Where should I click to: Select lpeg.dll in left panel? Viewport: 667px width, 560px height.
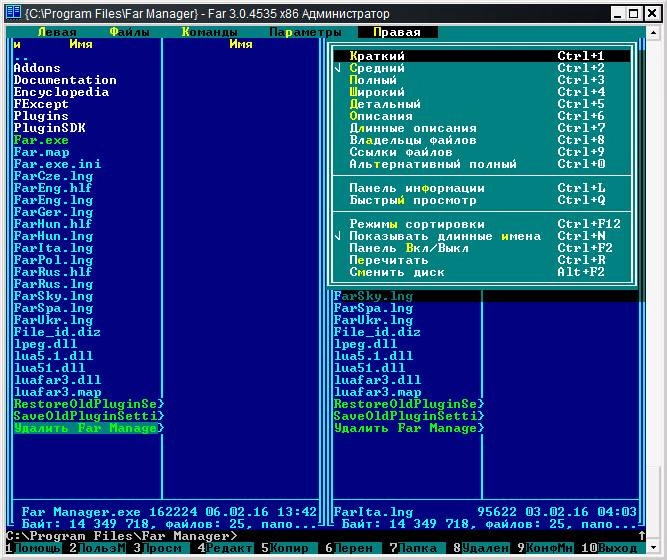[45, 344]
